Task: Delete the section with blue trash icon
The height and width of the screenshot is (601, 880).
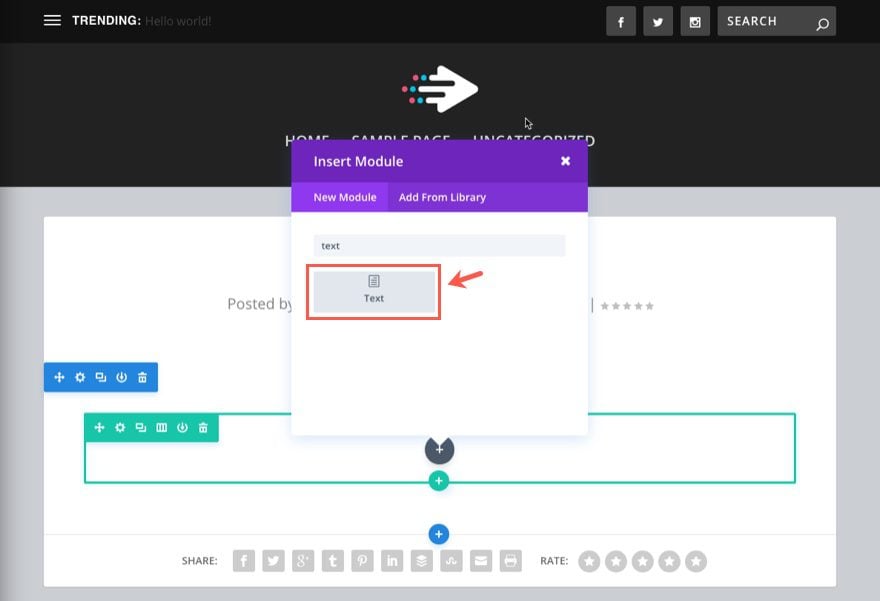Action: (x=143, y=377)
